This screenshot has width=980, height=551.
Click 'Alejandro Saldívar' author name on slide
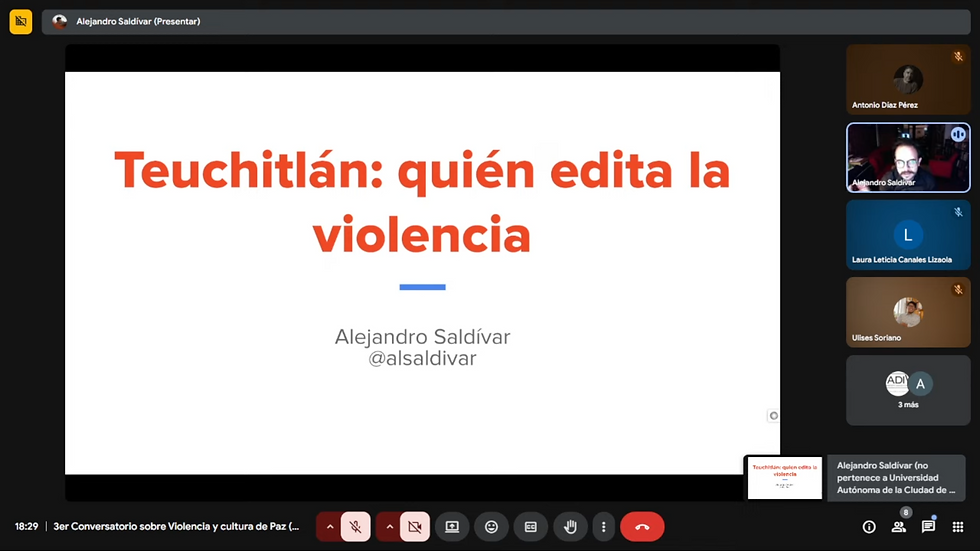pyautogui.click(x=422, y=337)
